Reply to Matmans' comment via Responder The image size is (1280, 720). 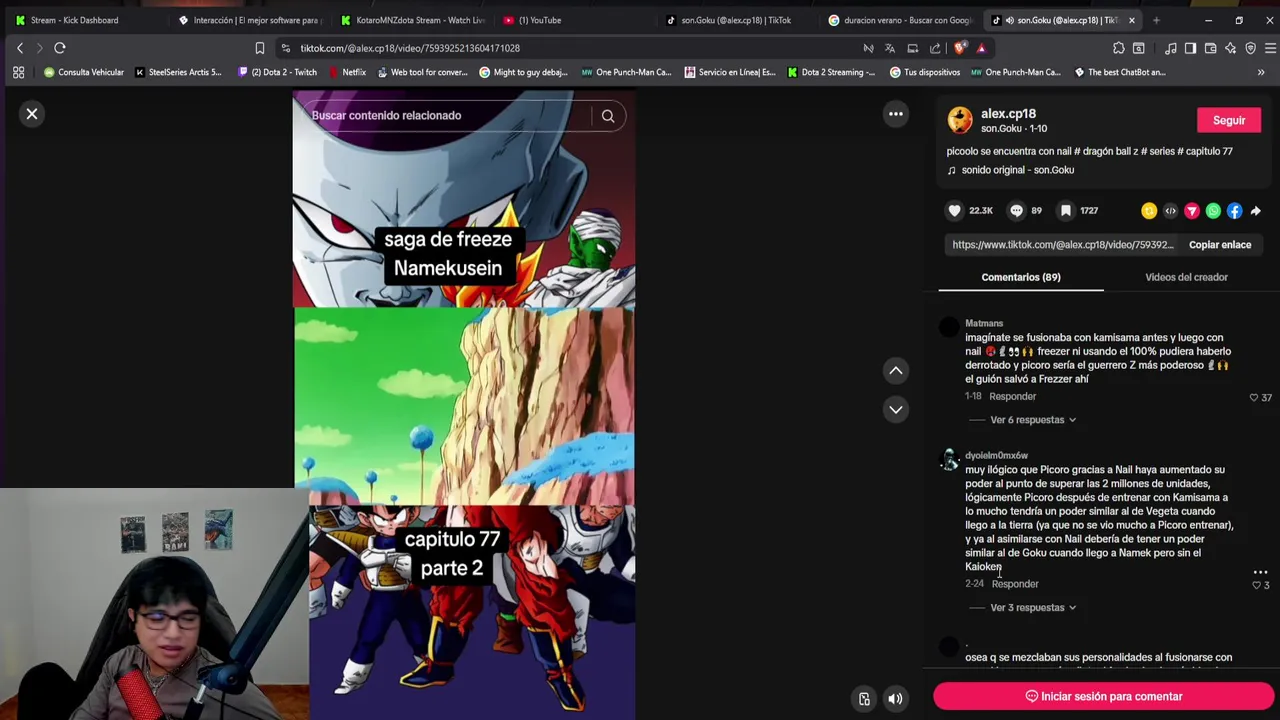click(x=1012, y=397)
